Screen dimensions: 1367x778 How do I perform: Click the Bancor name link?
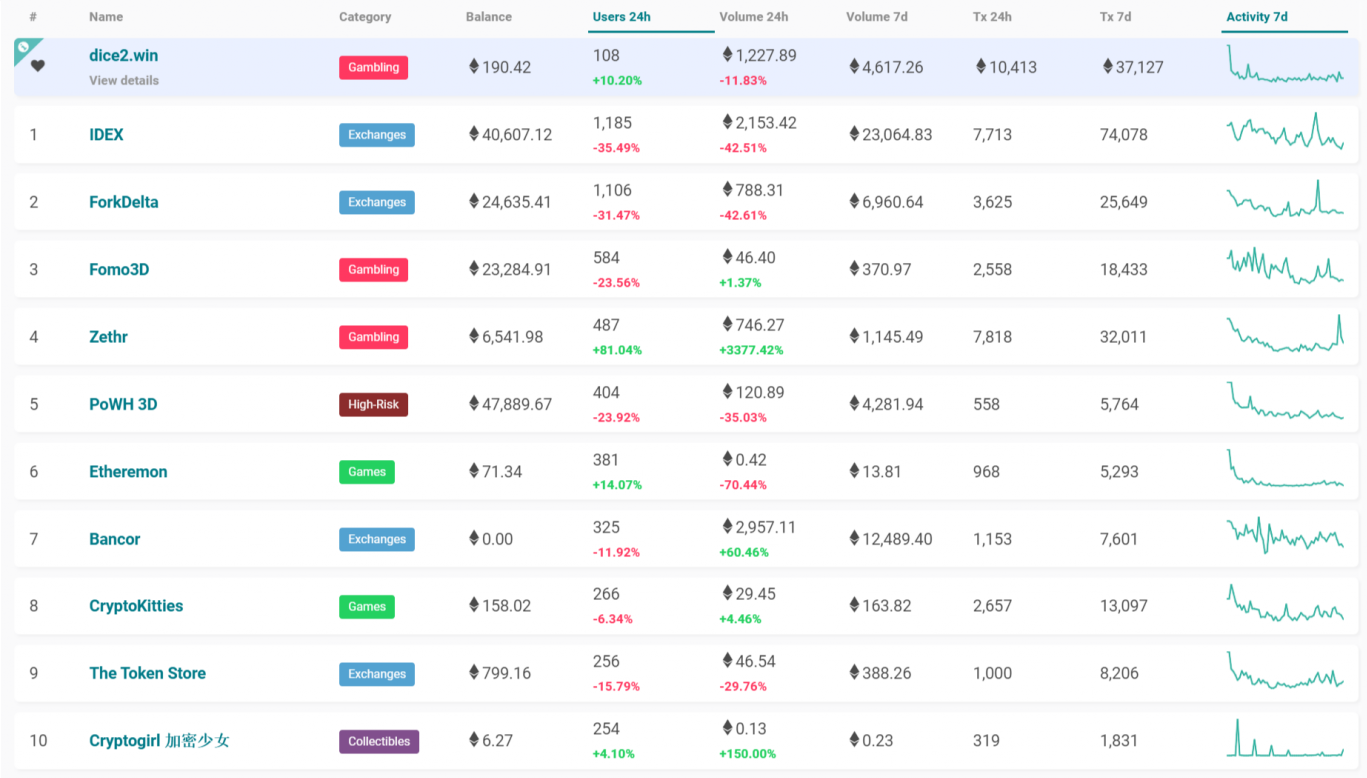[114, 539]
